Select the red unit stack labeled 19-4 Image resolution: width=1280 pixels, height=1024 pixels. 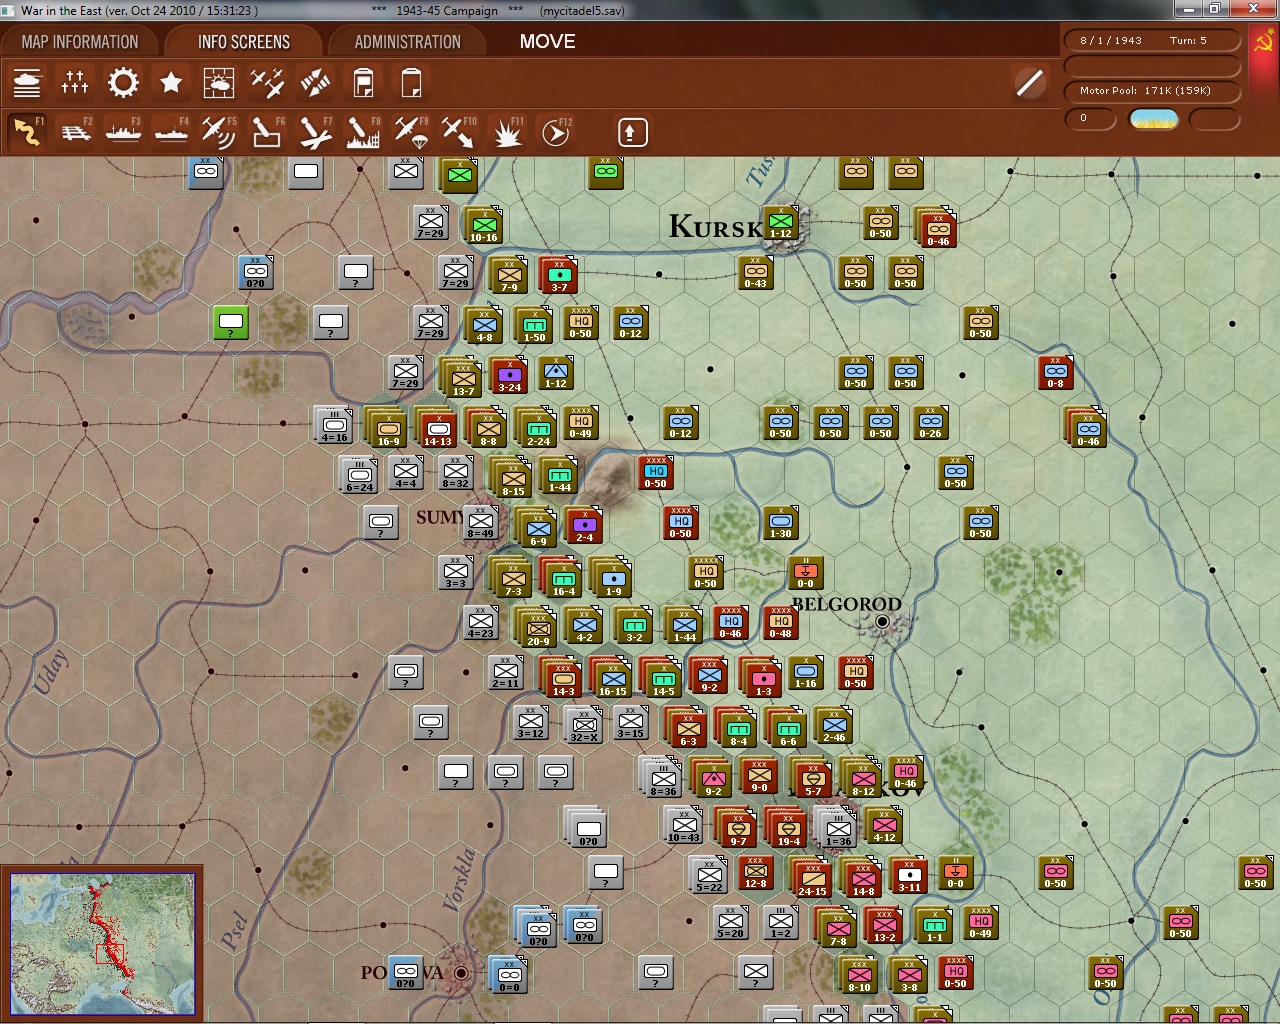click(786, 828)
